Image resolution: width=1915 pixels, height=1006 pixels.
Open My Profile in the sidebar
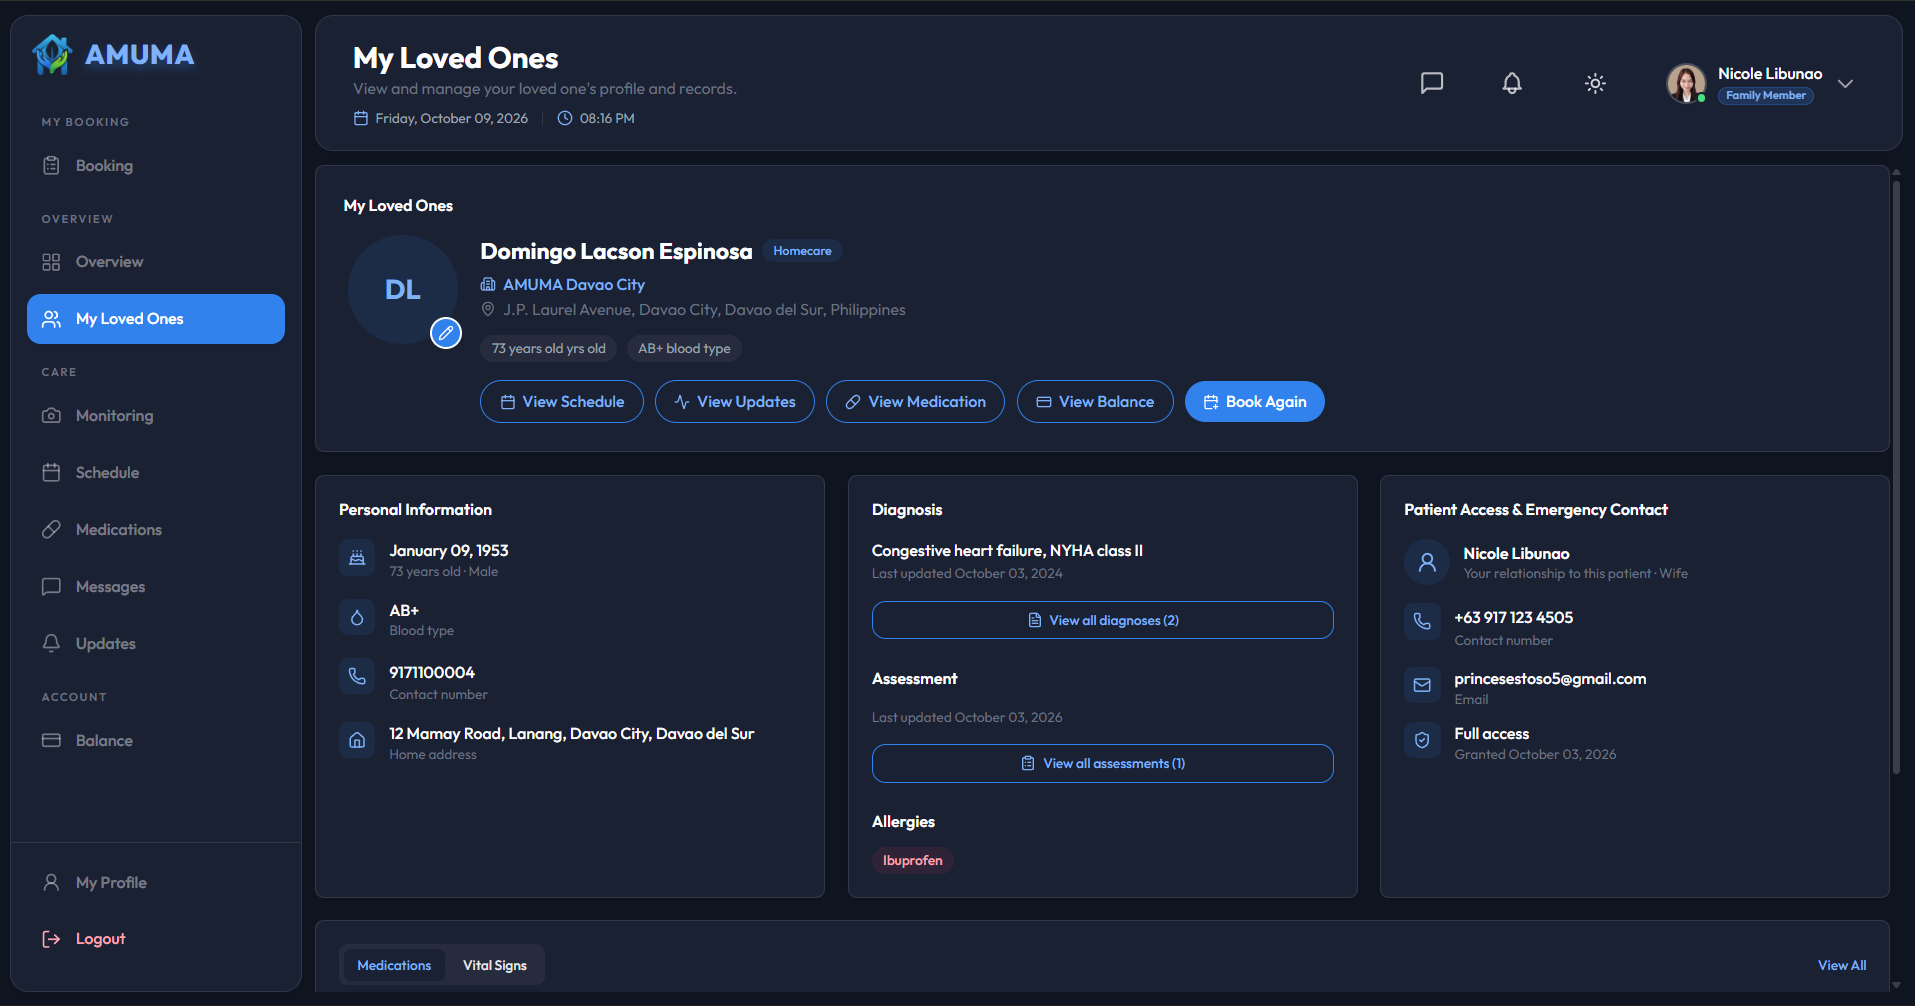point(156,883)
